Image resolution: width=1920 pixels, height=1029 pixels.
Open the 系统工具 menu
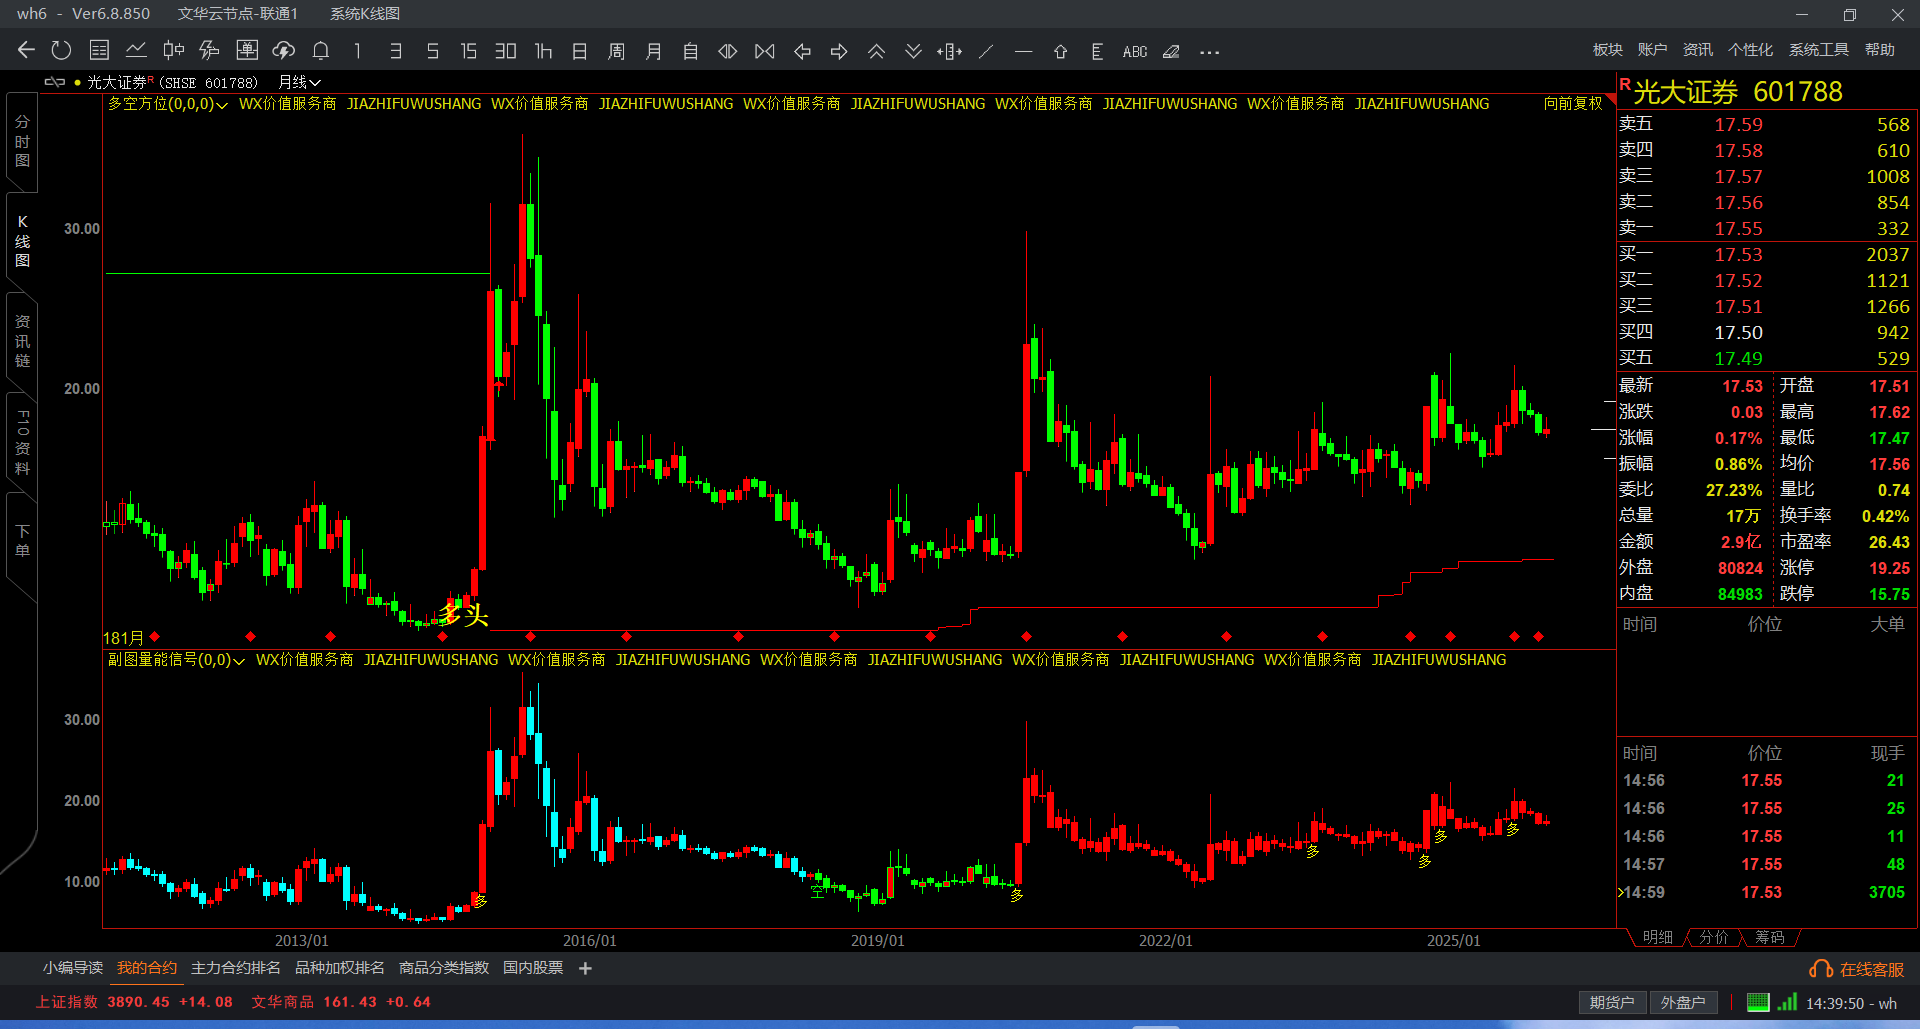[x=1818, y=49]
